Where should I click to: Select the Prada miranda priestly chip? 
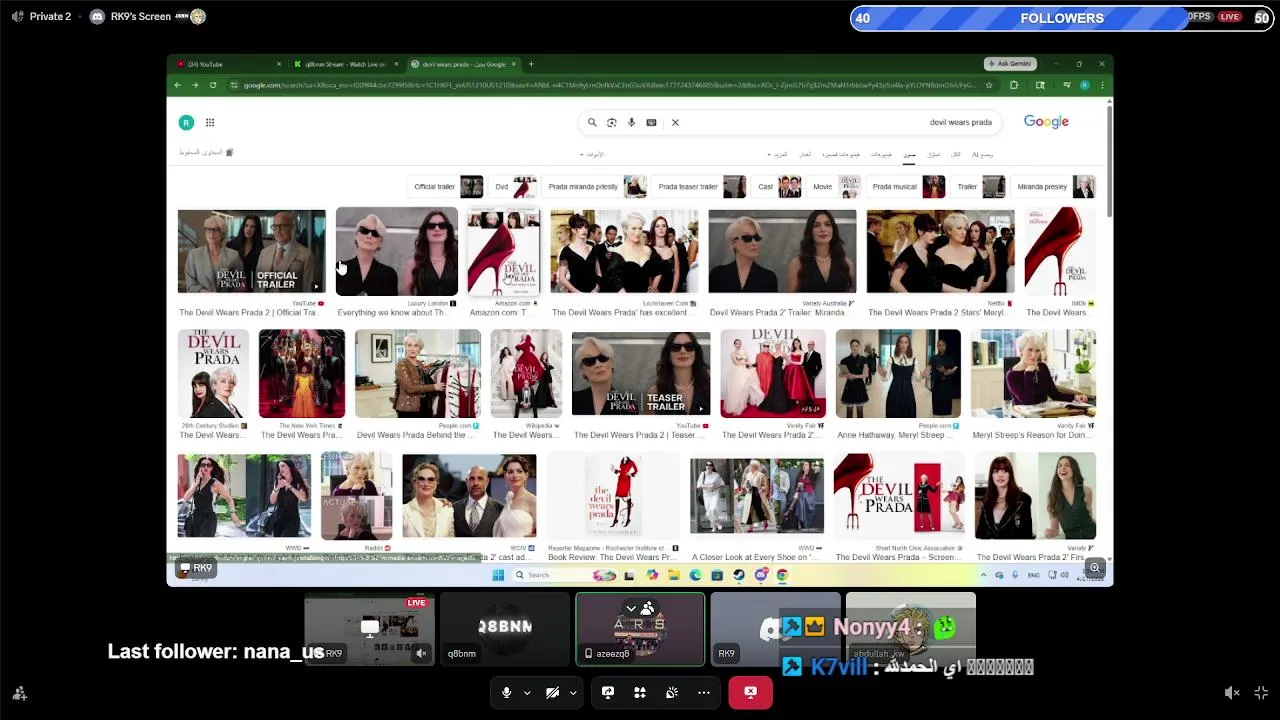tap(597, 187)
